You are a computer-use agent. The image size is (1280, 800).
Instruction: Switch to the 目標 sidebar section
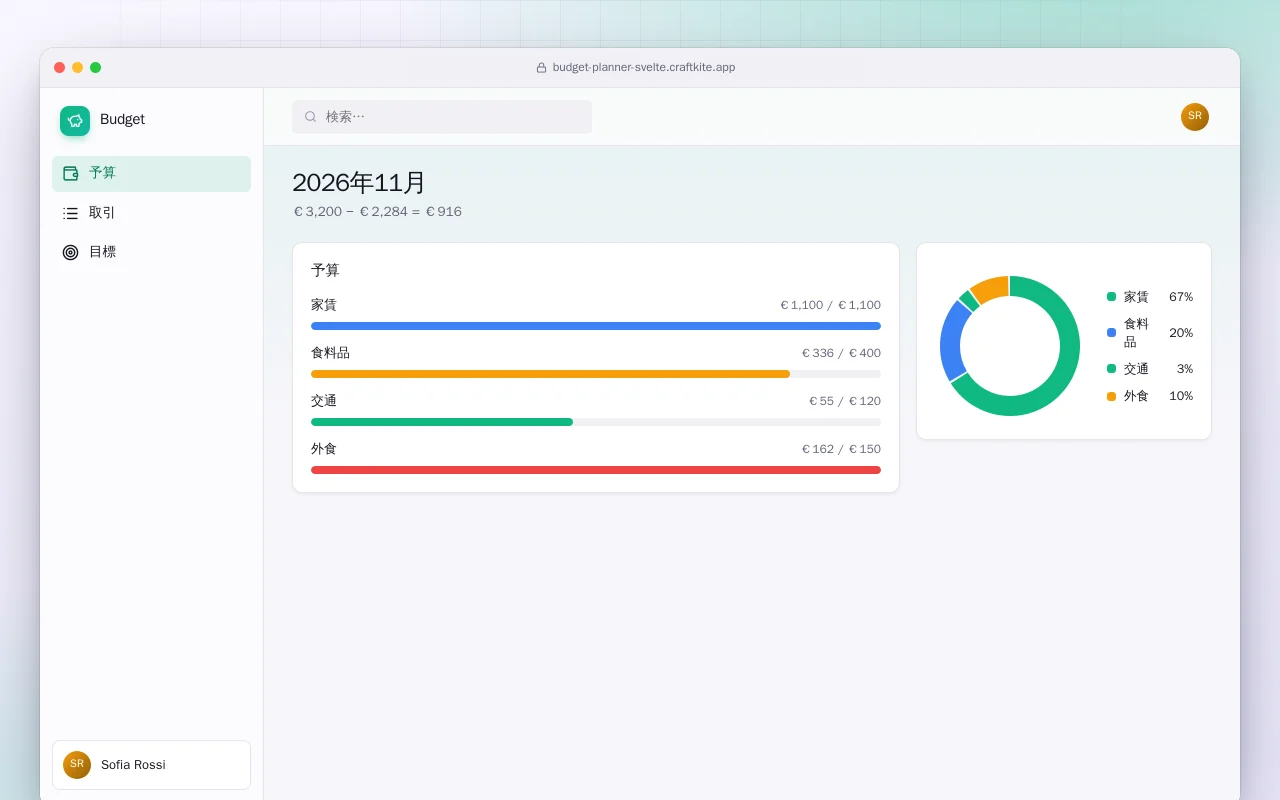(151, 252)
